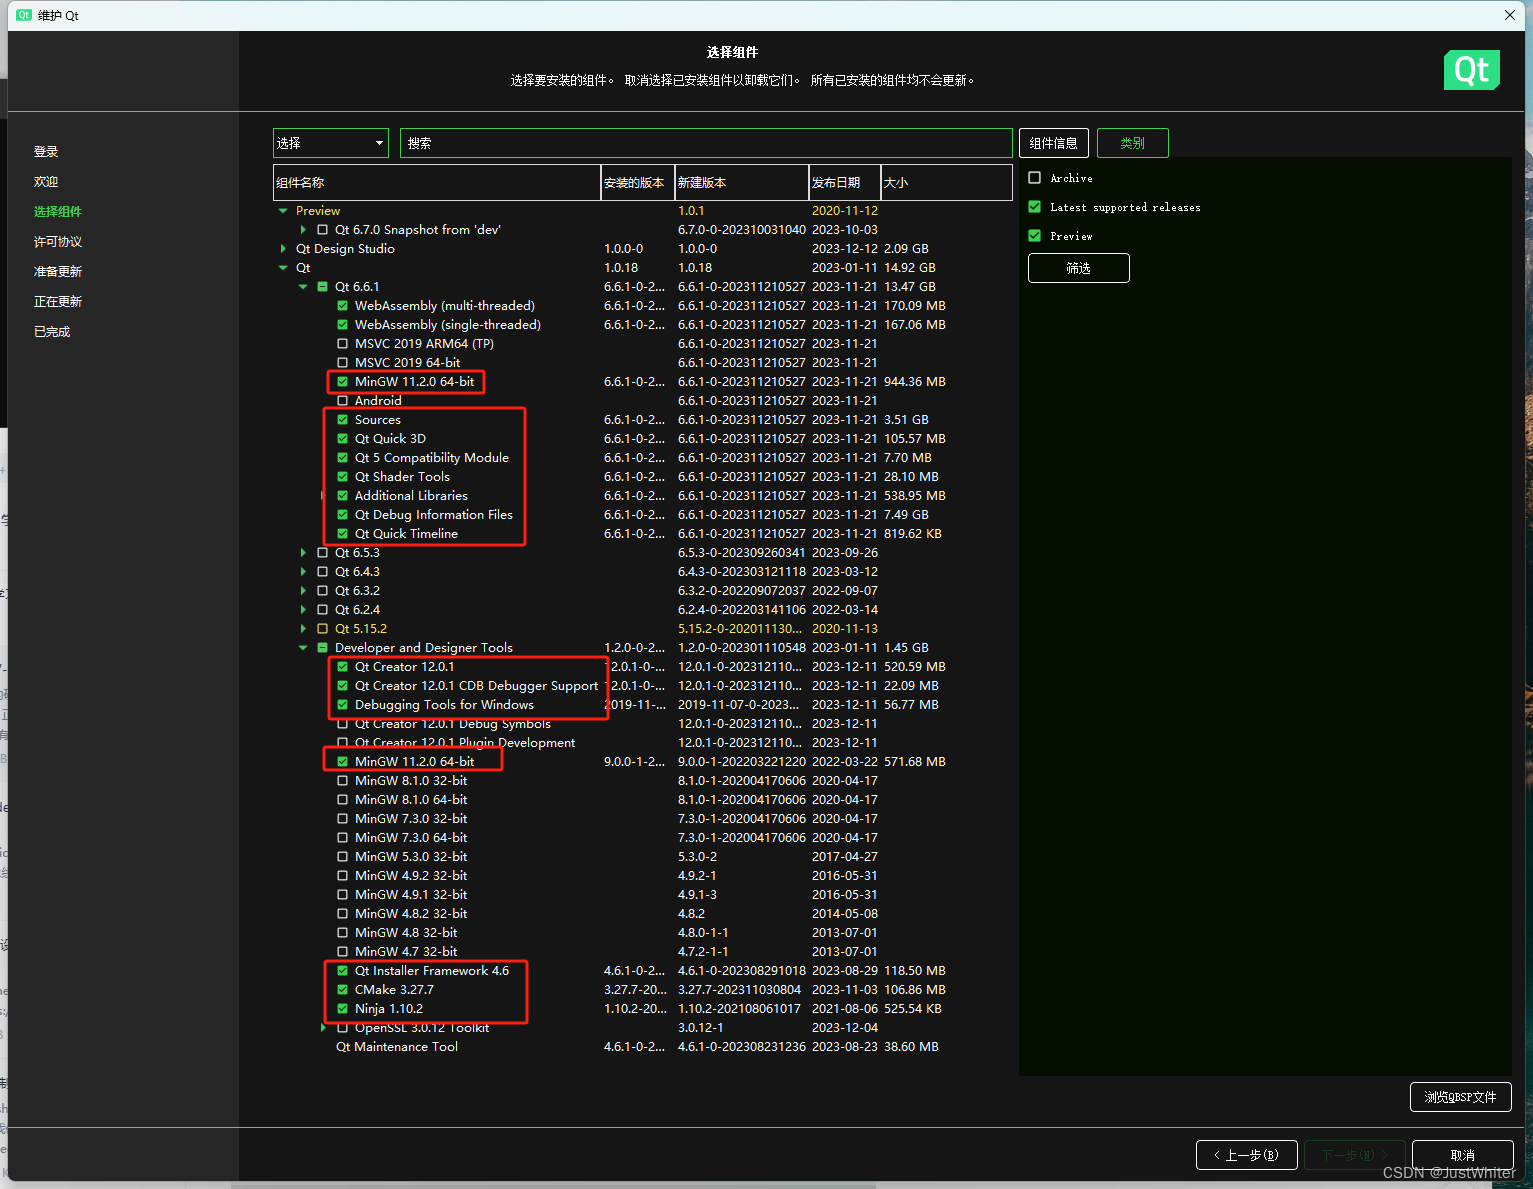Click the 搜索 search input field

click(x=707, y=142)
